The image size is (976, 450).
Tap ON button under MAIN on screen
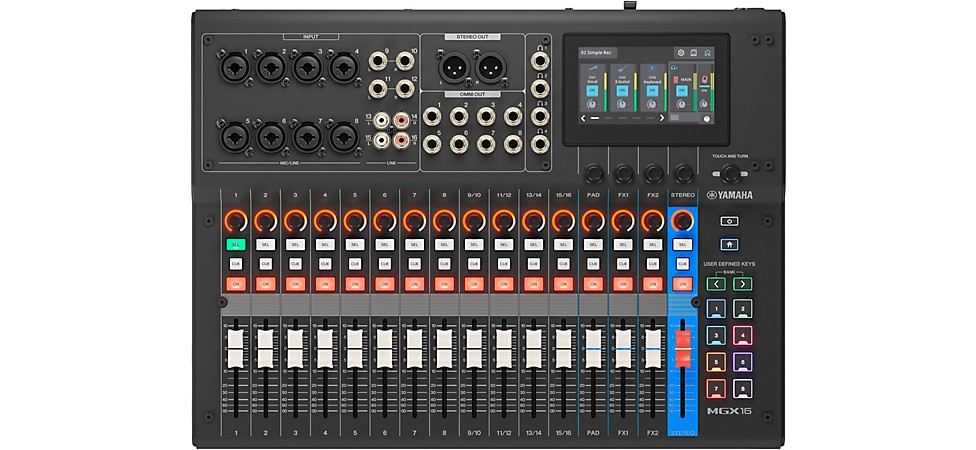pos(682,91)
